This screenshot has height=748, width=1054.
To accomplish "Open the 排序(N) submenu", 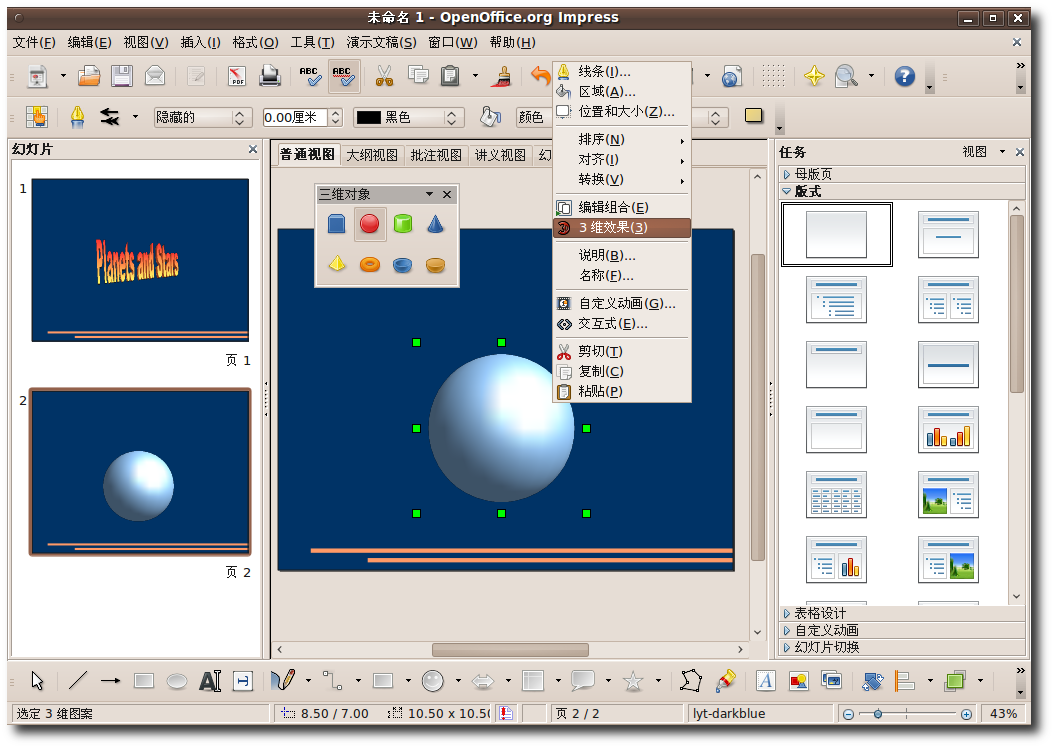I will (x=622, y=139).
